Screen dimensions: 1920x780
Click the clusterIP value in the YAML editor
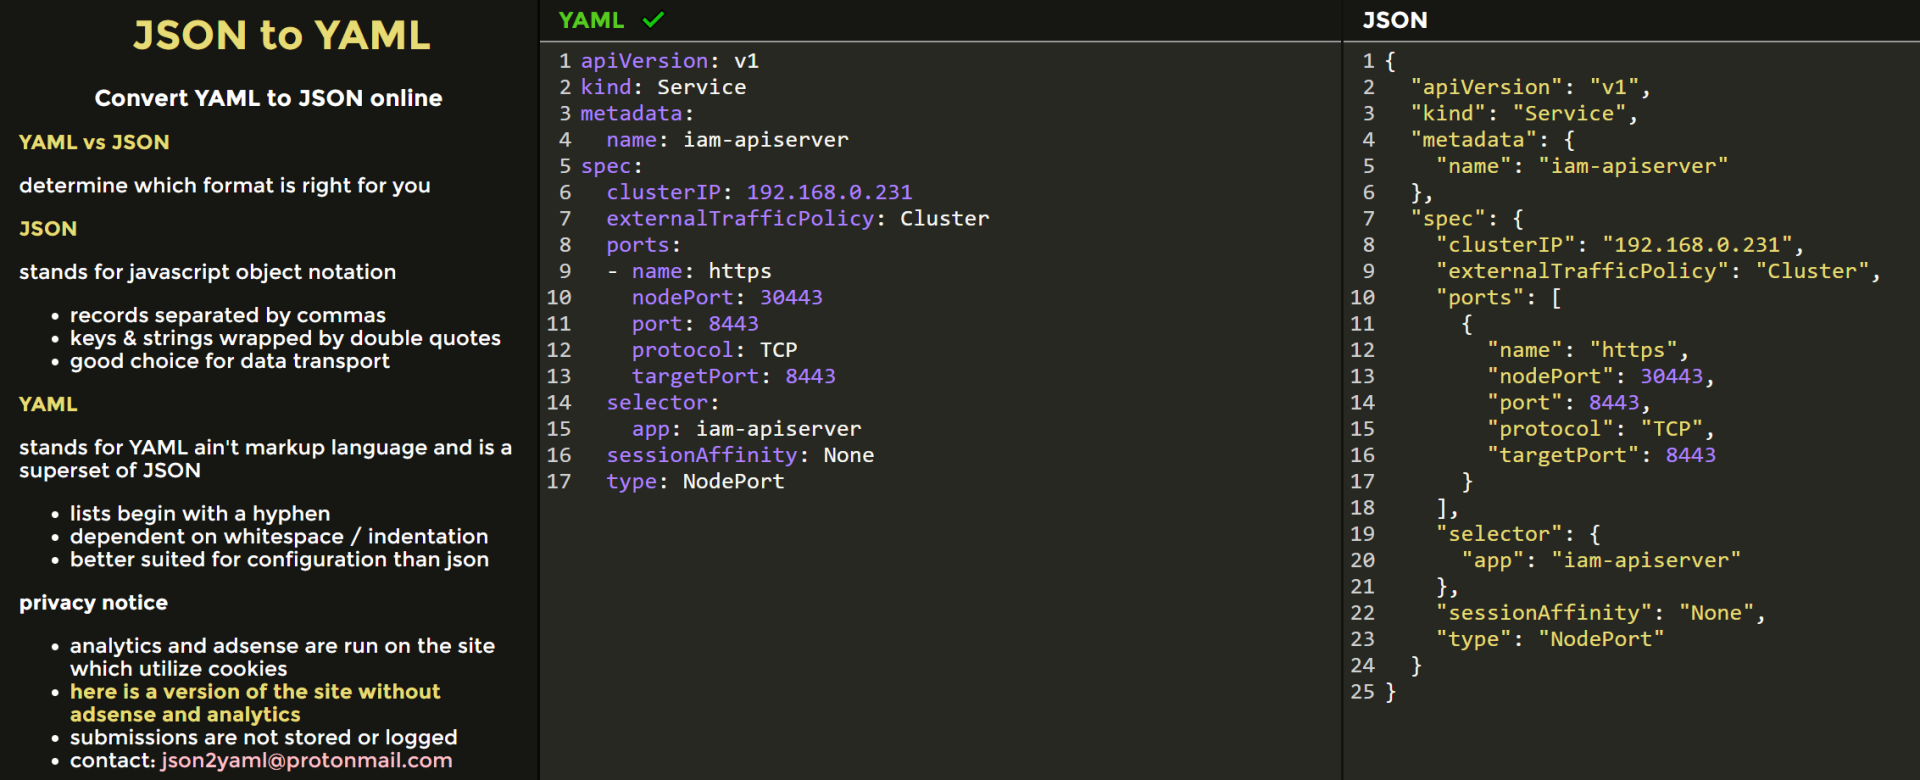click(x=829, y=192)
